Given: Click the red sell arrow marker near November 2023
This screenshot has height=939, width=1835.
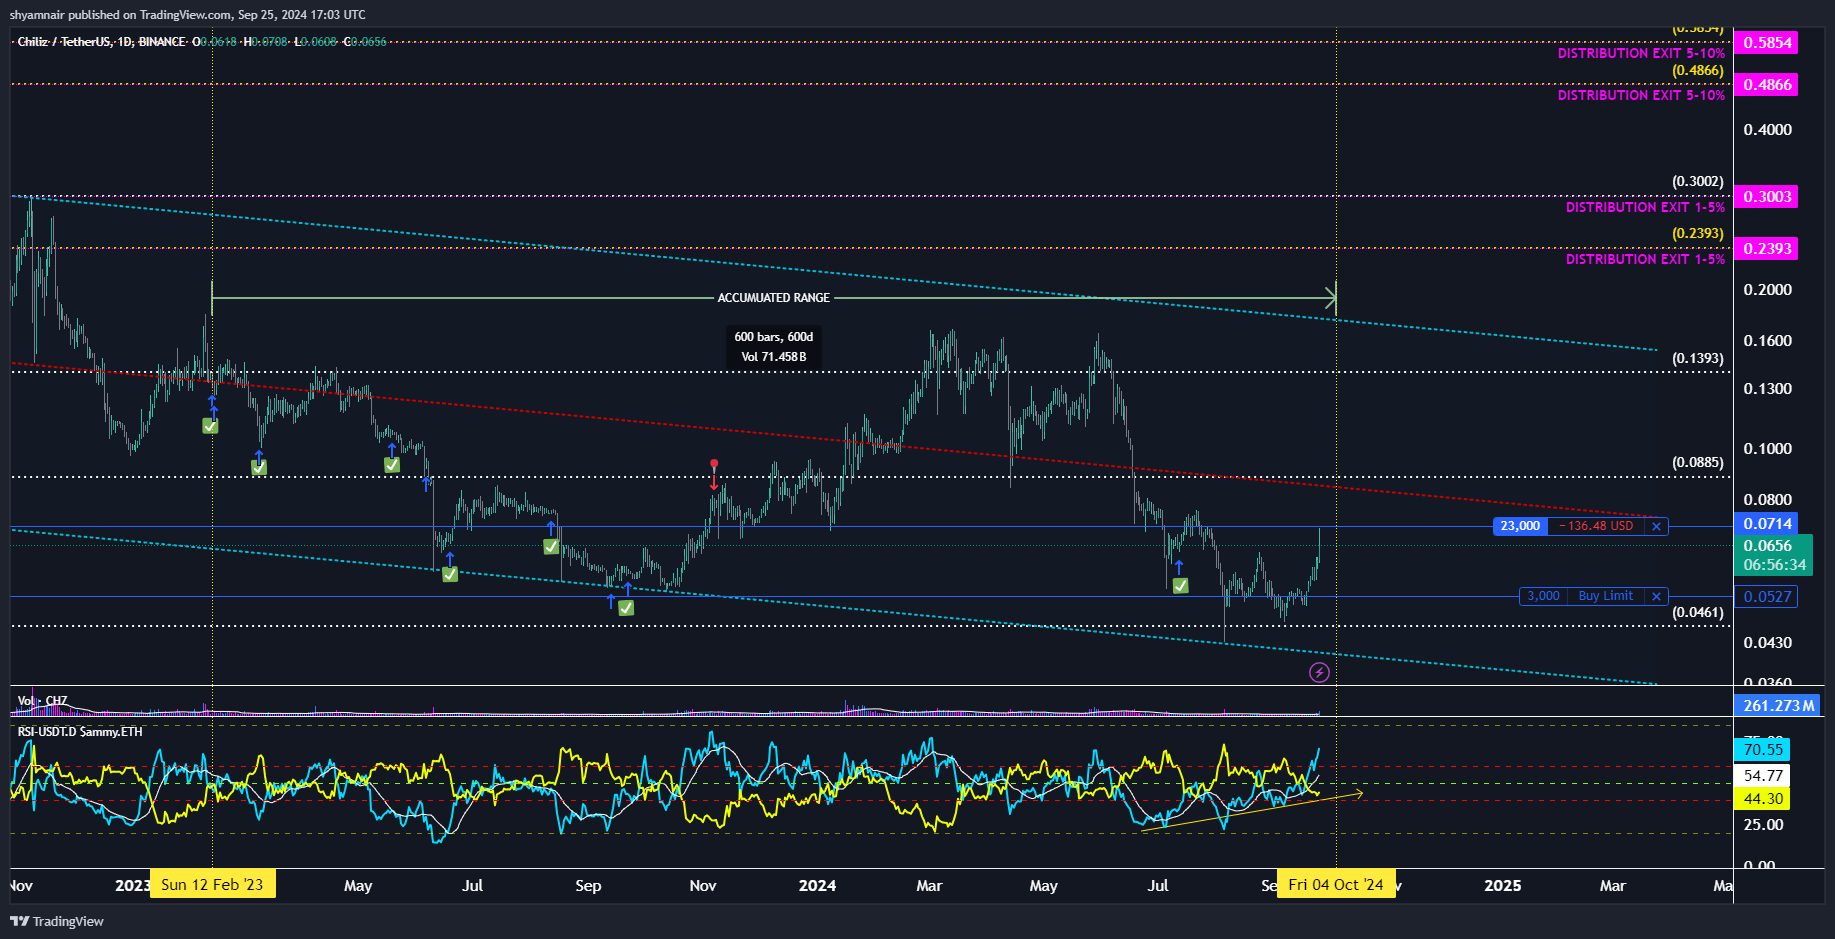Looking at the screenshot, I should [714, 474].
